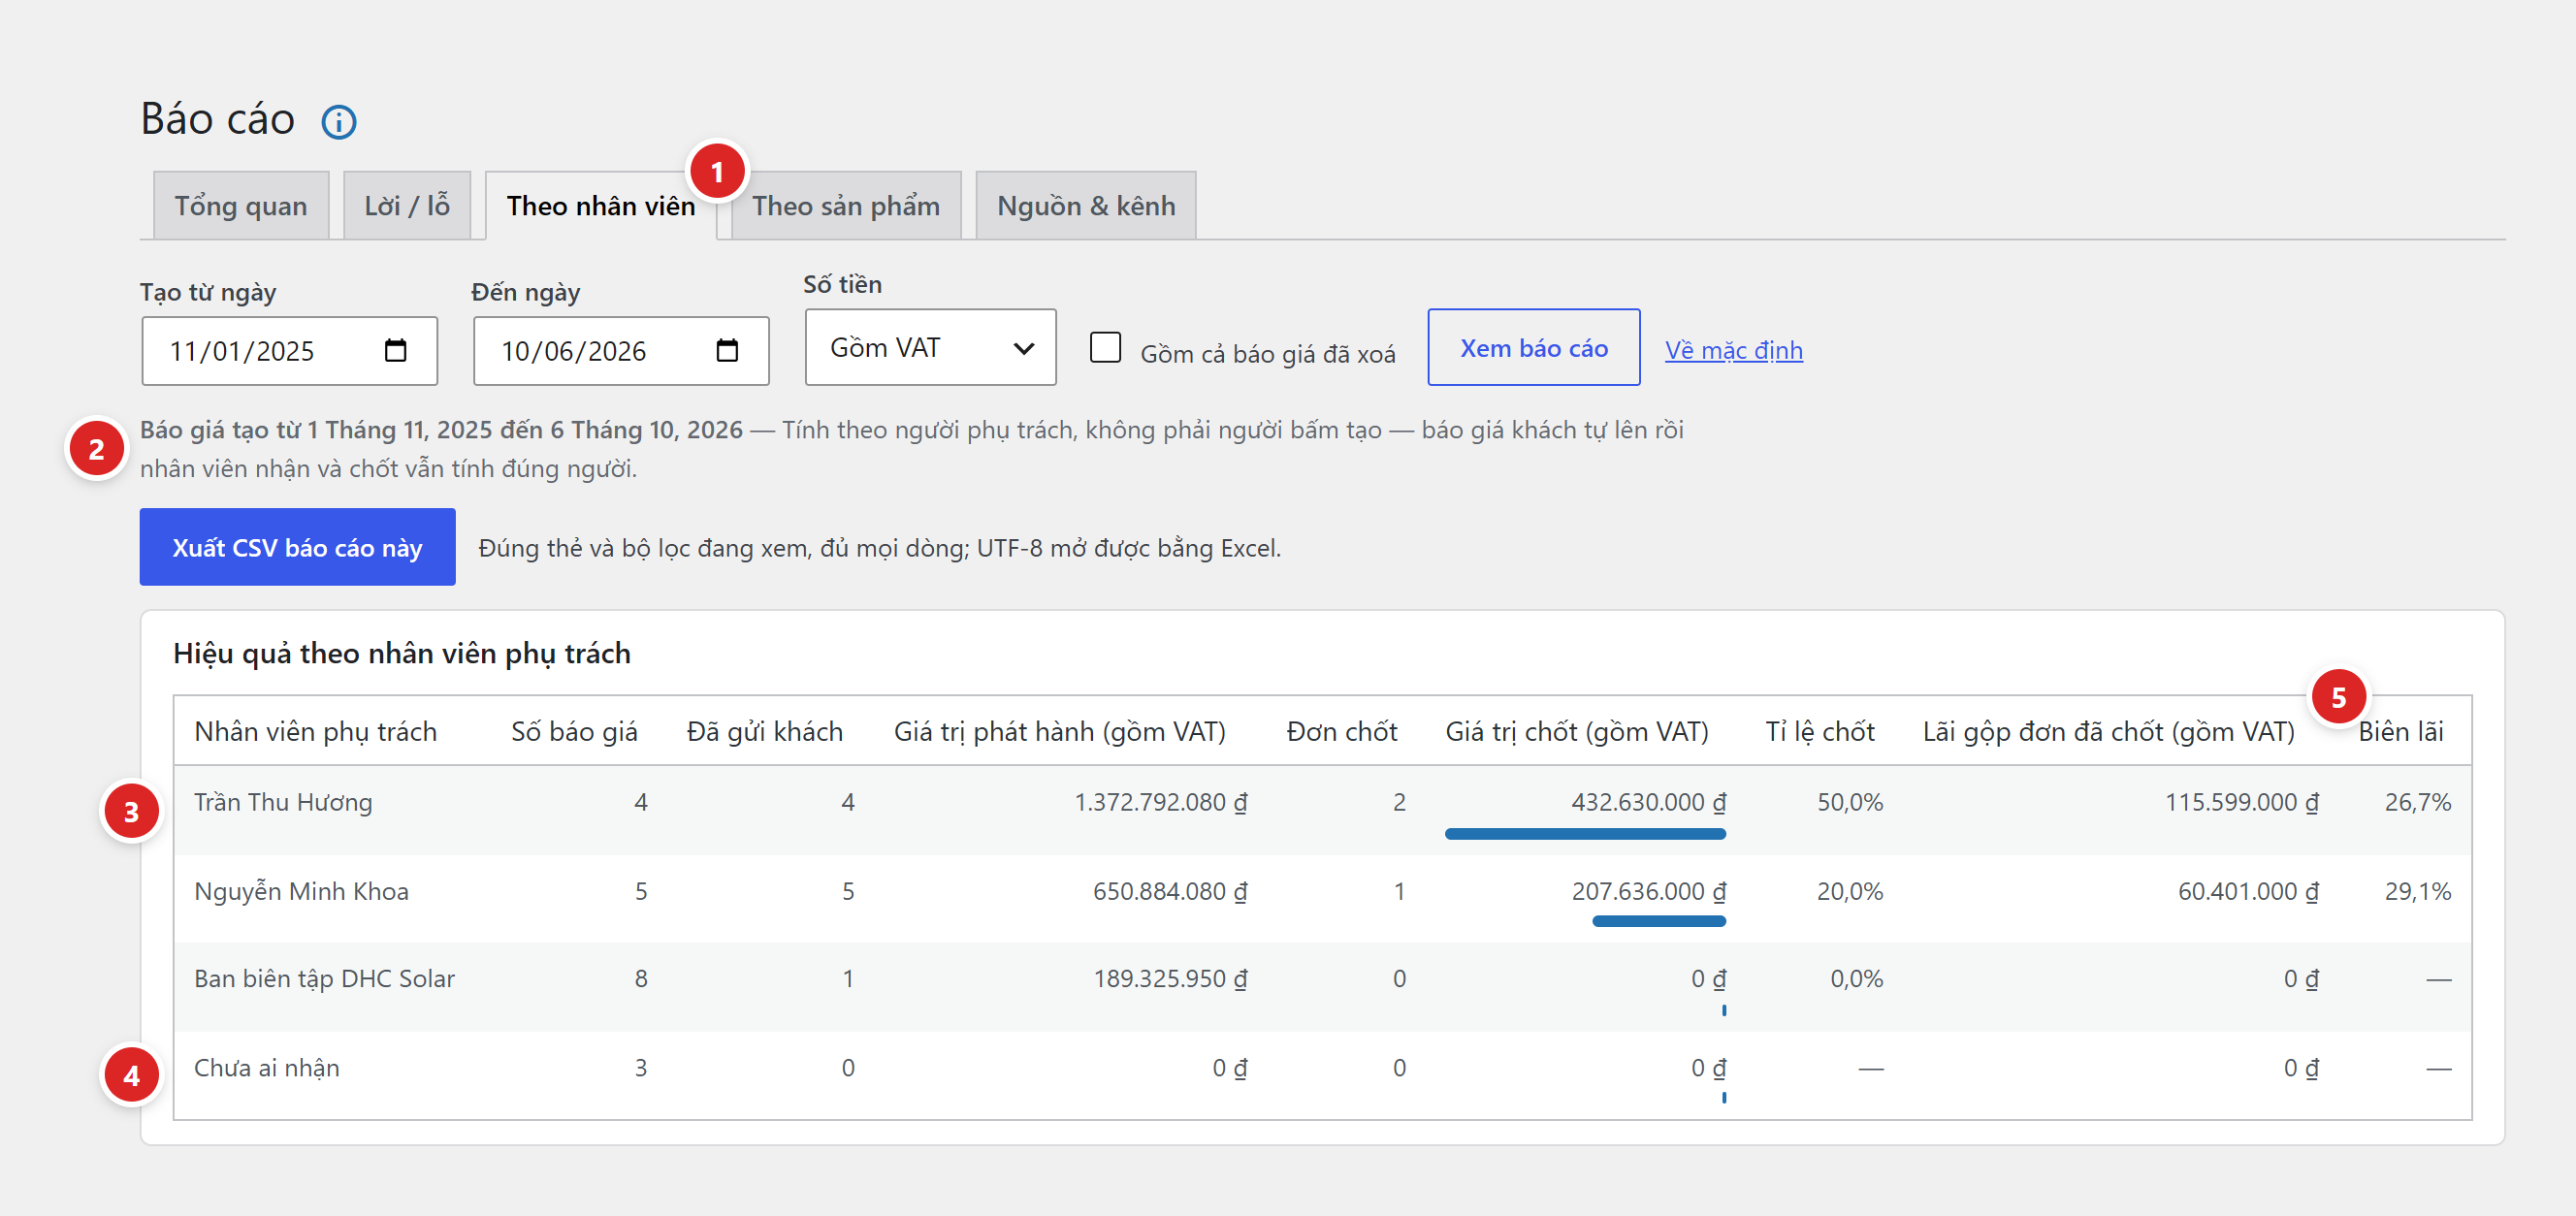Viewport: 2576px width, 1216px height.
Task: Select the Trần Thu Hương row name
Action: pyautogui.click(x=283, y=802)
